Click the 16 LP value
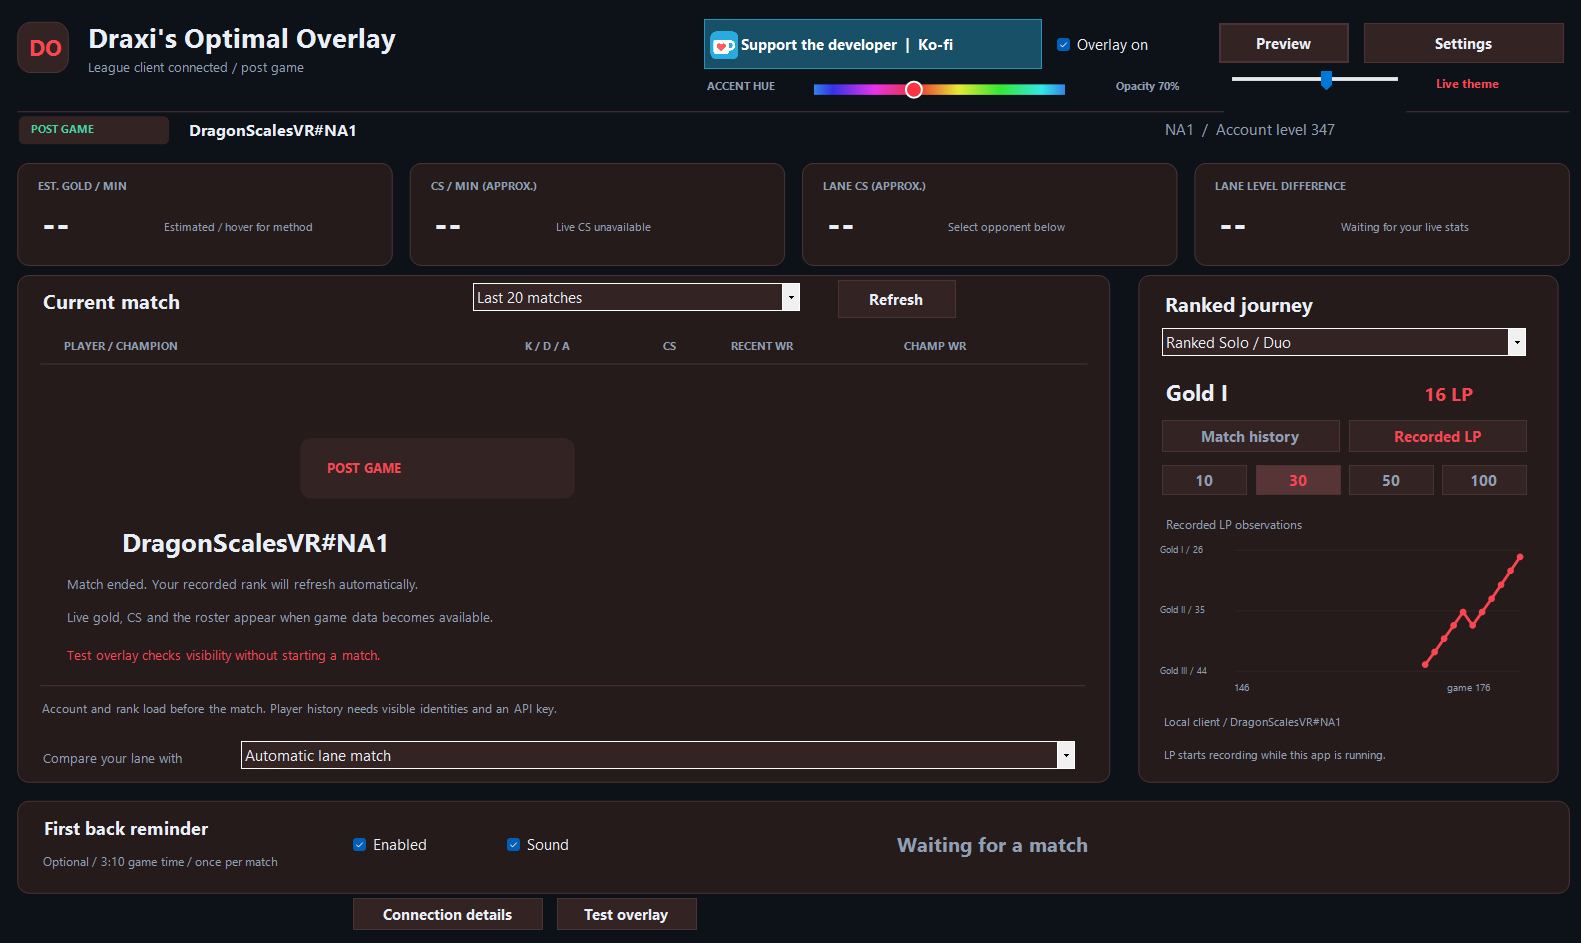Viewport: 1581px width, 943px height. coord(1448,394)
